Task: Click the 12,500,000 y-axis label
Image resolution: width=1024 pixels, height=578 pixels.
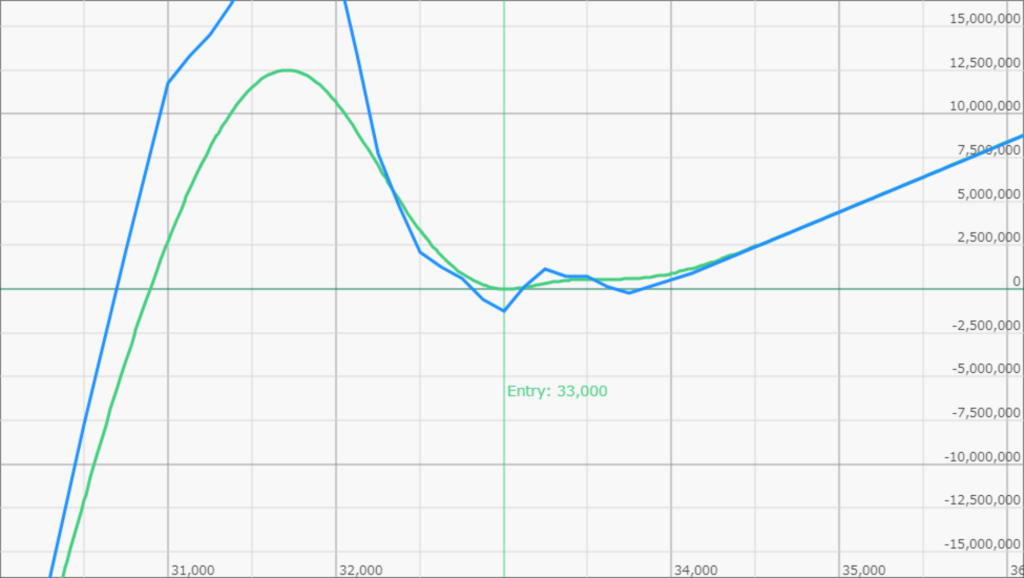Action: (x=985, y=63)
